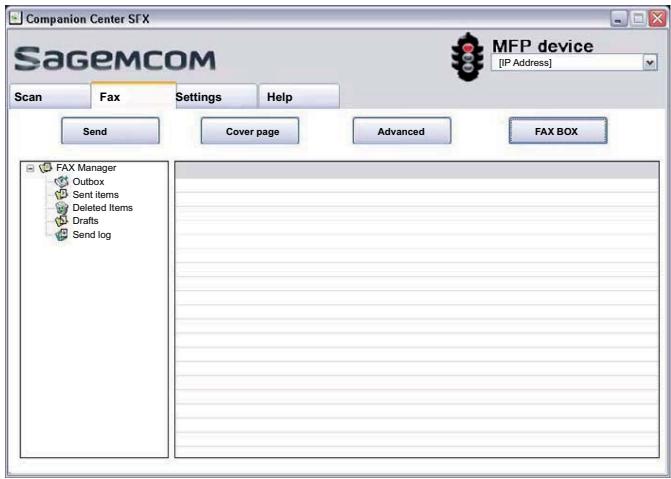Click the traffic light status icon
This screenshot has height=479, width=671.
(x=467, y=56)
